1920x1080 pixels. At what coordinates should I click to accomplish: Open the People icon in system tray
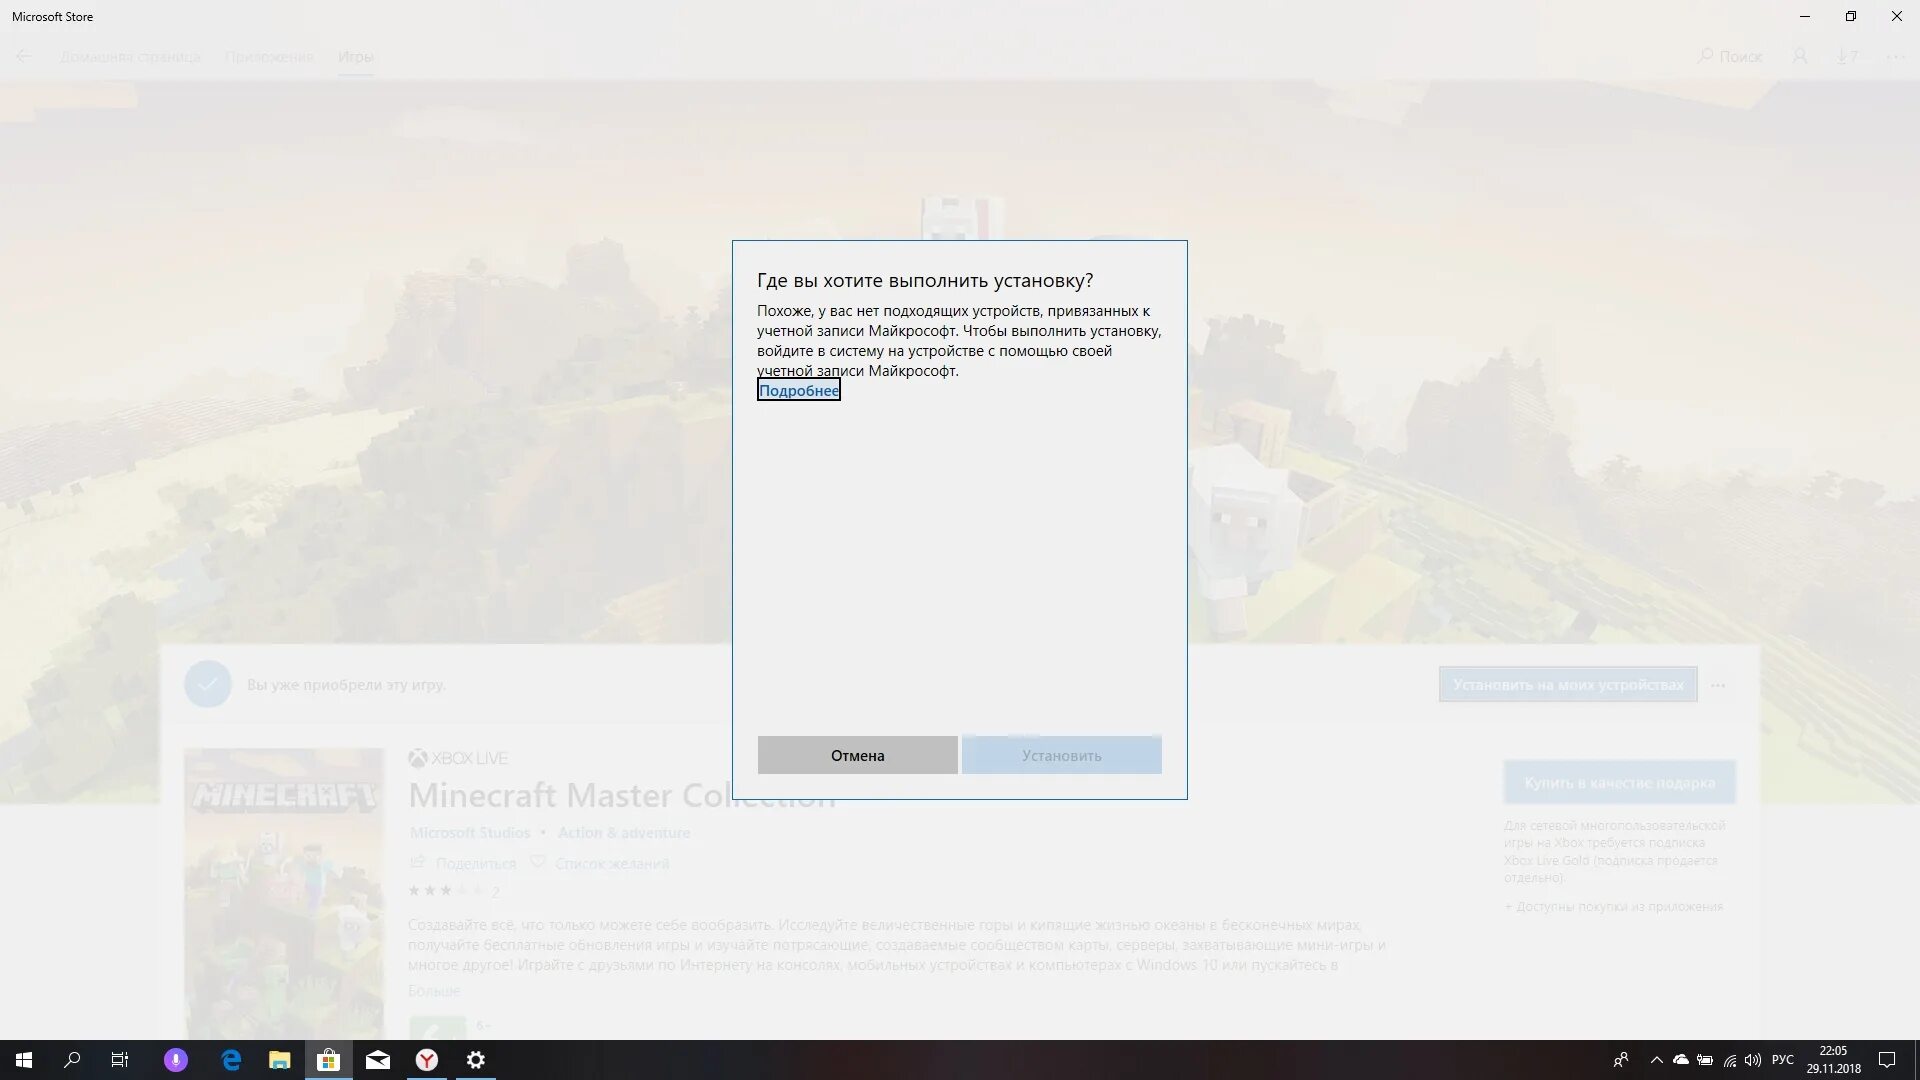click(1621, 1060)
